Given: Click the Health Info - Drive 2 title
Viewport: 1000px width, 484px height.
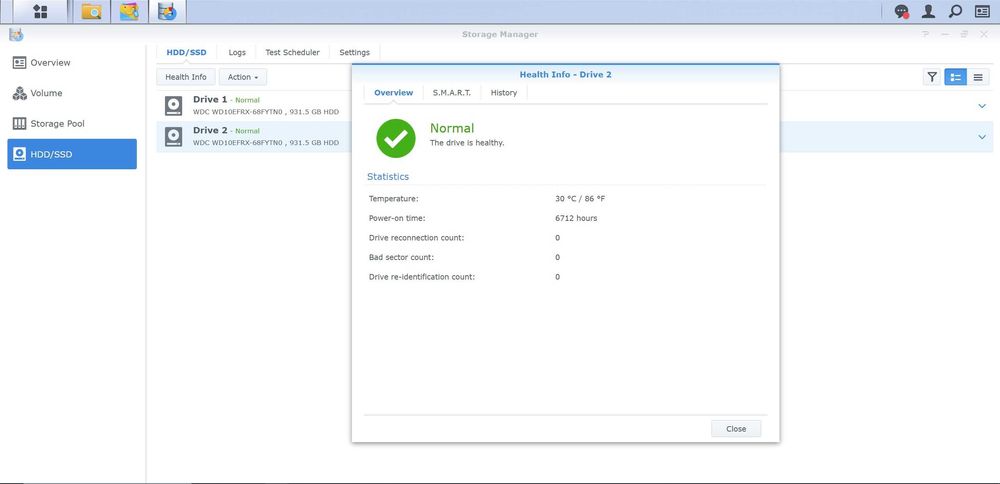Looking at the screenshot, I should tap(566, 75).
